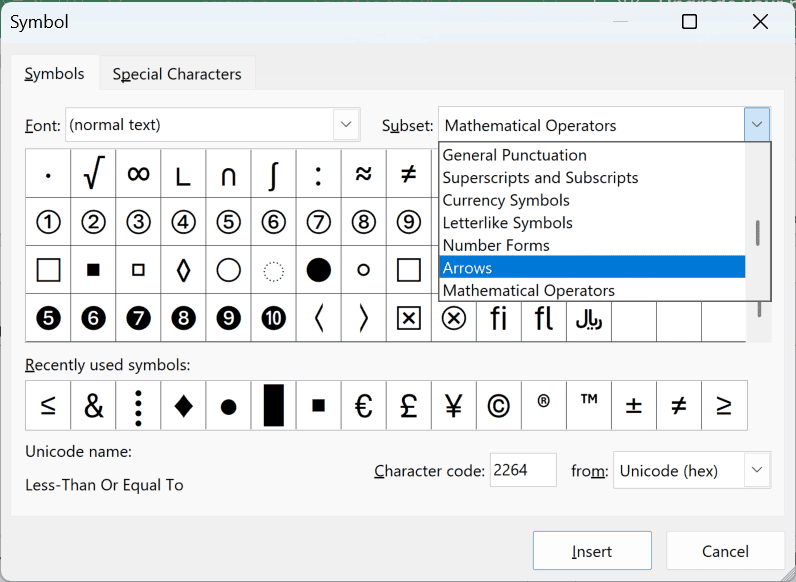
Task: Select the ampersand in recently used symbols
Action: pos(93,405)
